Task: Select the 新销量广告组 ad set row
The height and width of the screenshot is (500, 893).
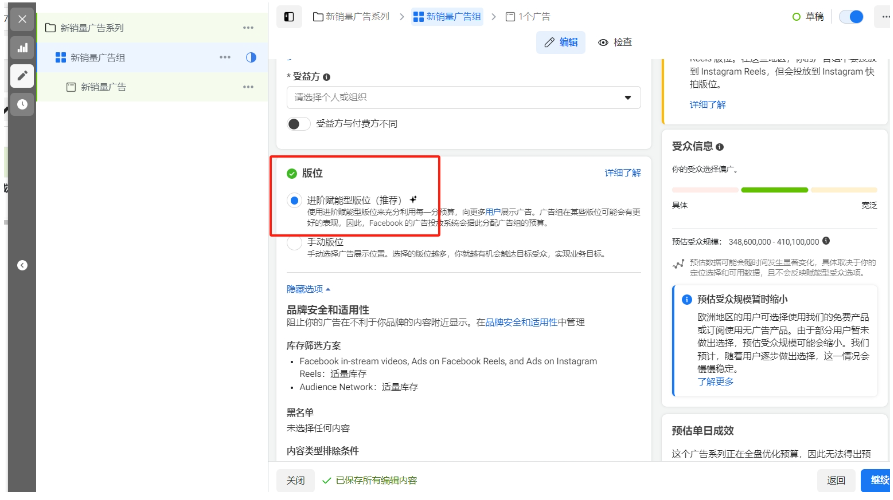Action: (x=153, y=58)
